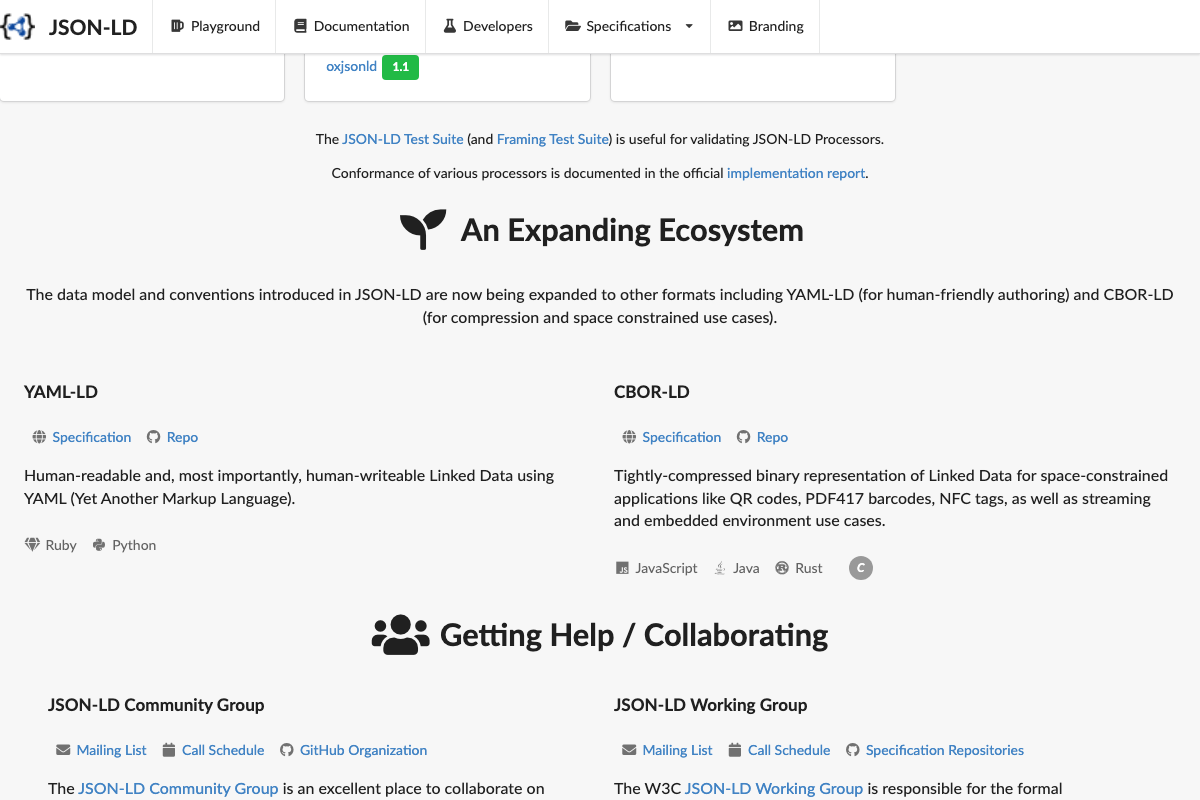Click the Developers flask icon

click(x=449, y=26)
